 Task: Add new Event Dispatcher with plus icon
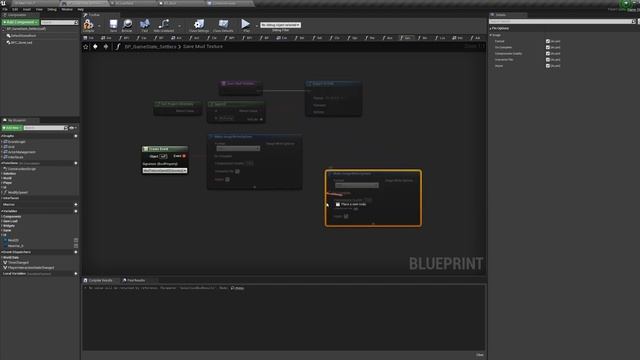point(76,252)
